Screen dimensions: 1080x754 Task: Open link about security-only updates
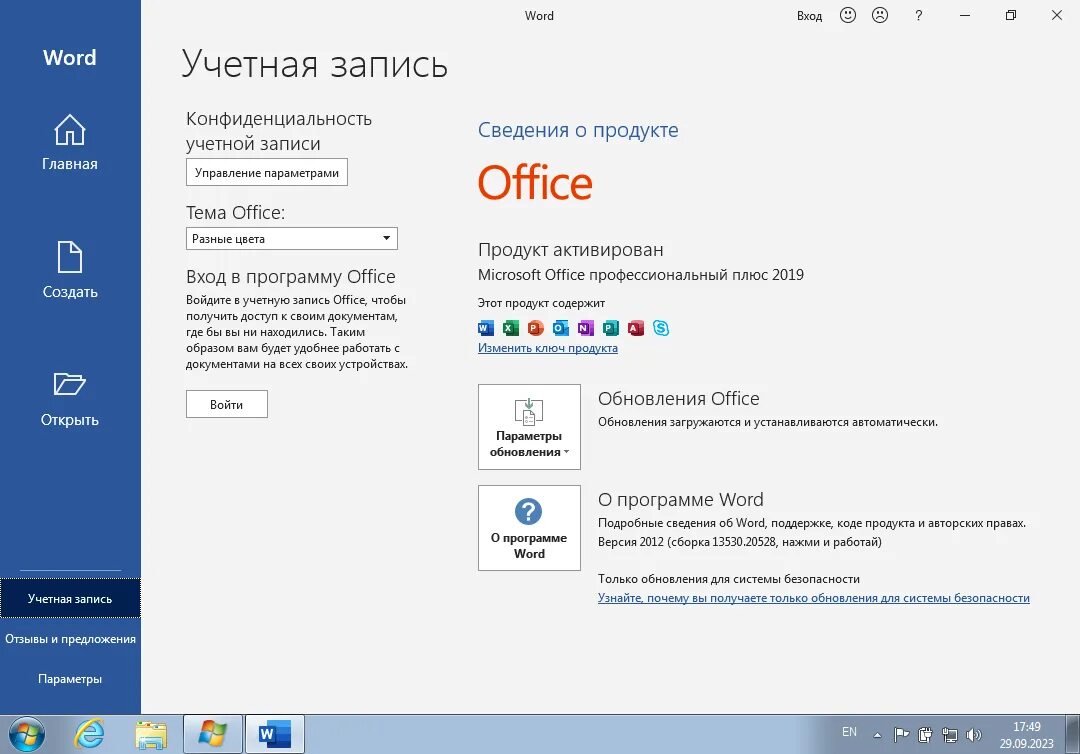tap(813, 598)
